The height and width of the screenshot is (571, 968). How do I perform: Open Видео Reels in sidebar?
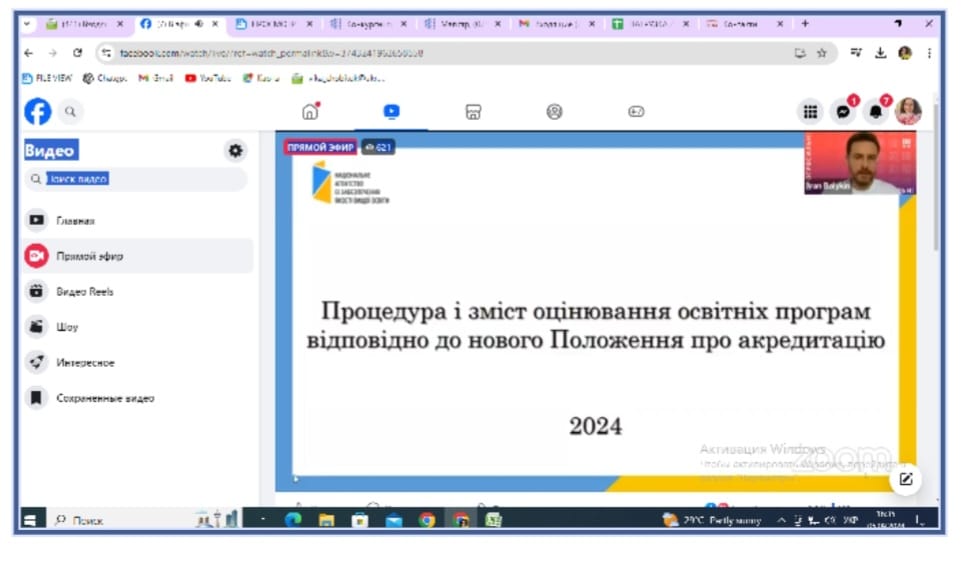tap(85, 292)
